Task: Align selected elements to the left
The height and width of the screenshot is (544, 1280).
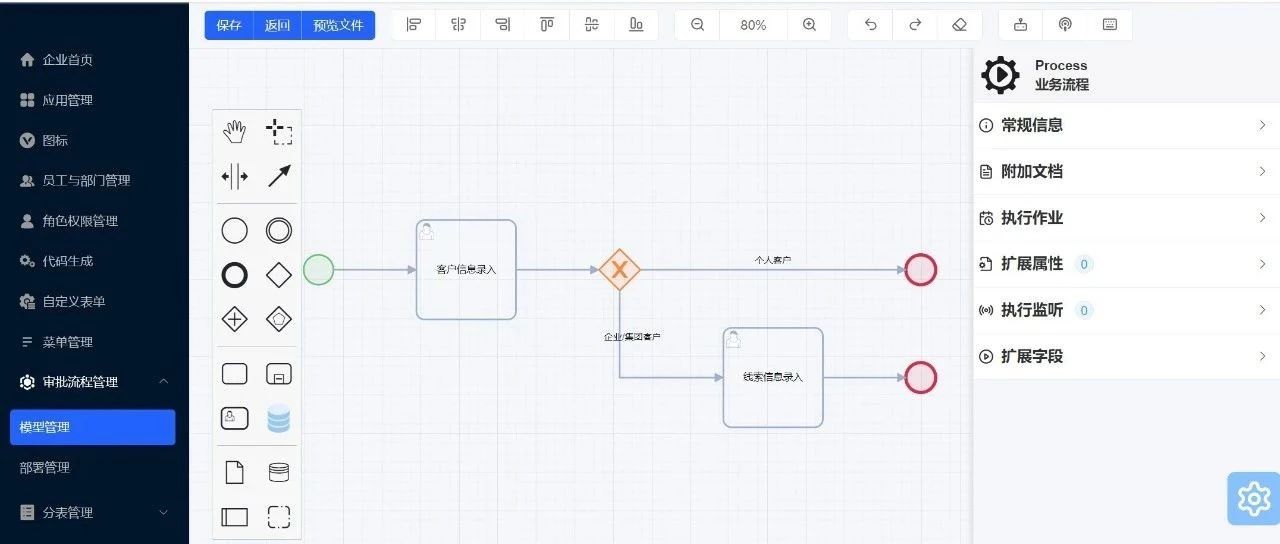Action: click(x=414, y=25)
